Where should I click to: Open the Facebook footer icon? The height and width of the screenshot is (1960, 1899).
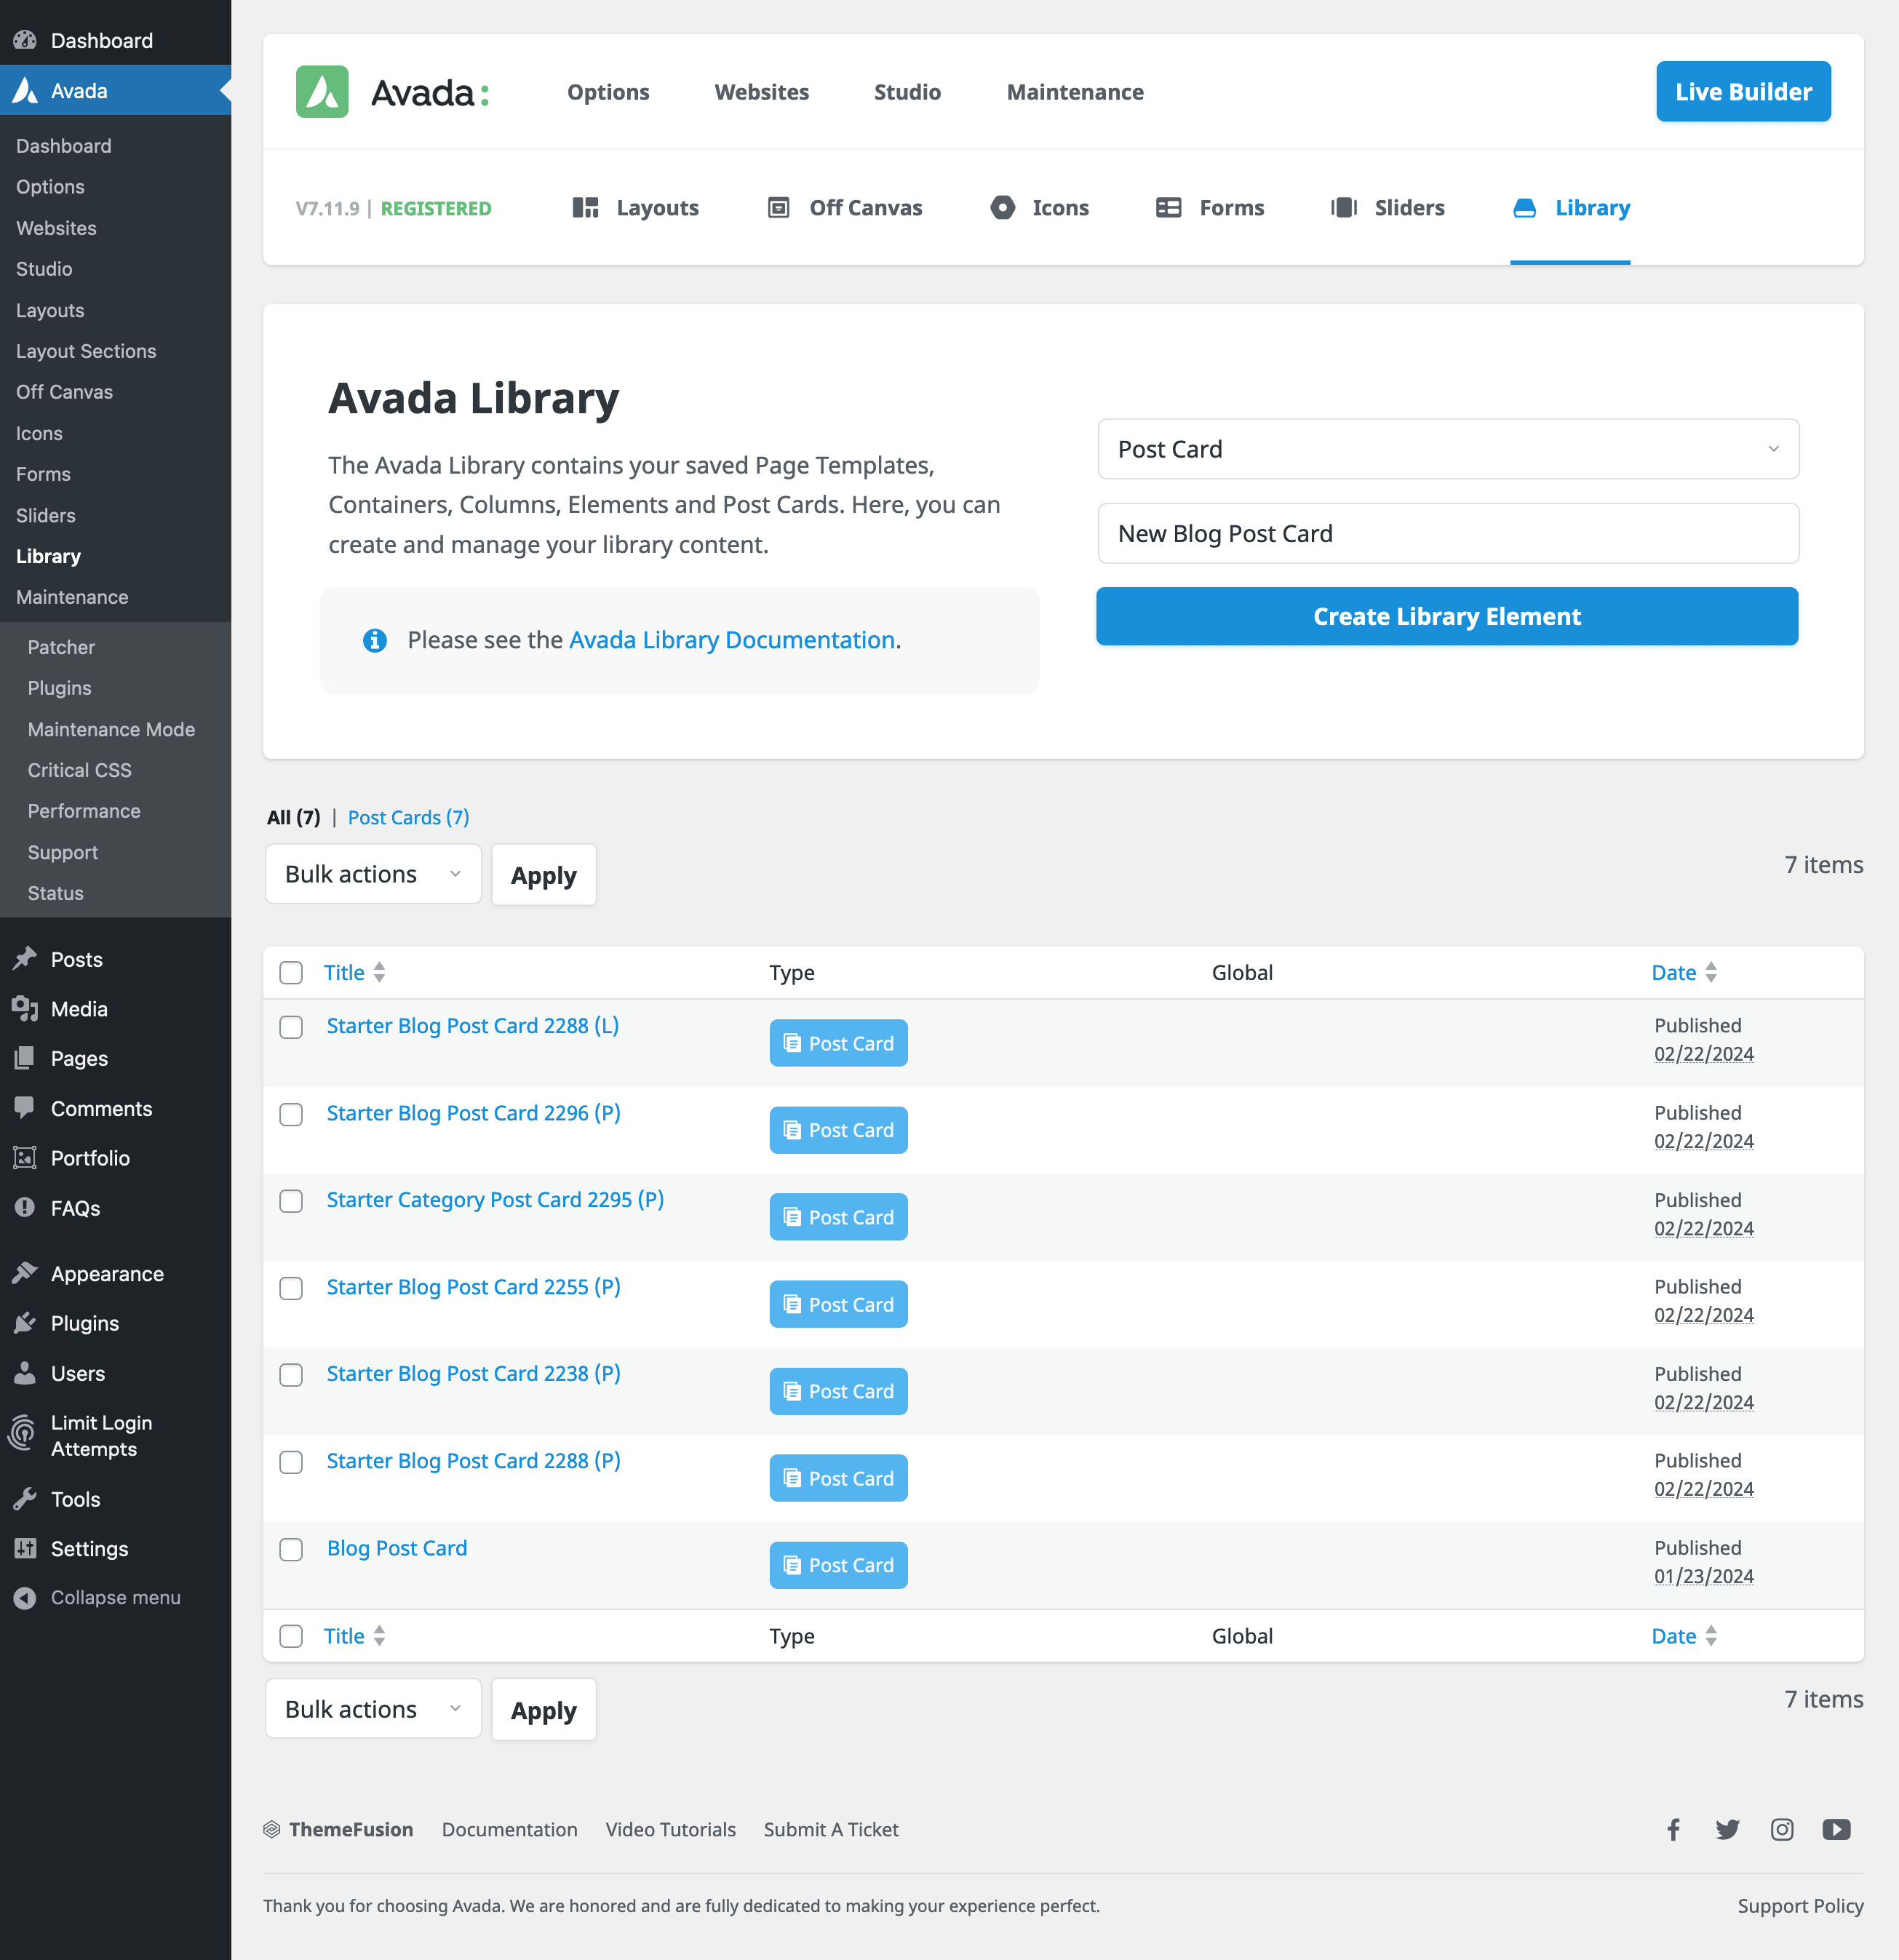pos(1673,1829)
